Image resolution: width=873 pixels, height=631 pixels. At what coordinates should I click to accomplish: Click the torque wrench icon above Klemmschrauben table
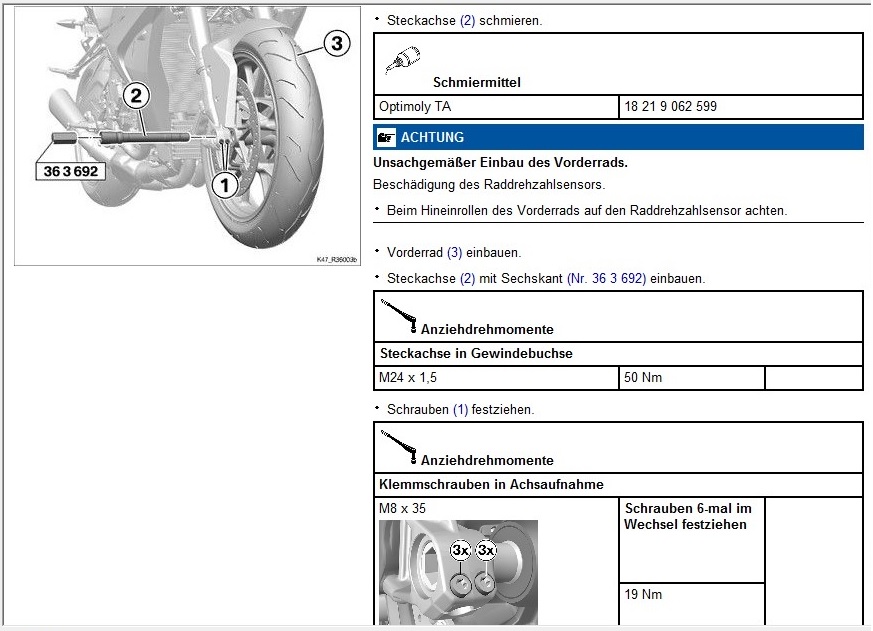[400, 448]
